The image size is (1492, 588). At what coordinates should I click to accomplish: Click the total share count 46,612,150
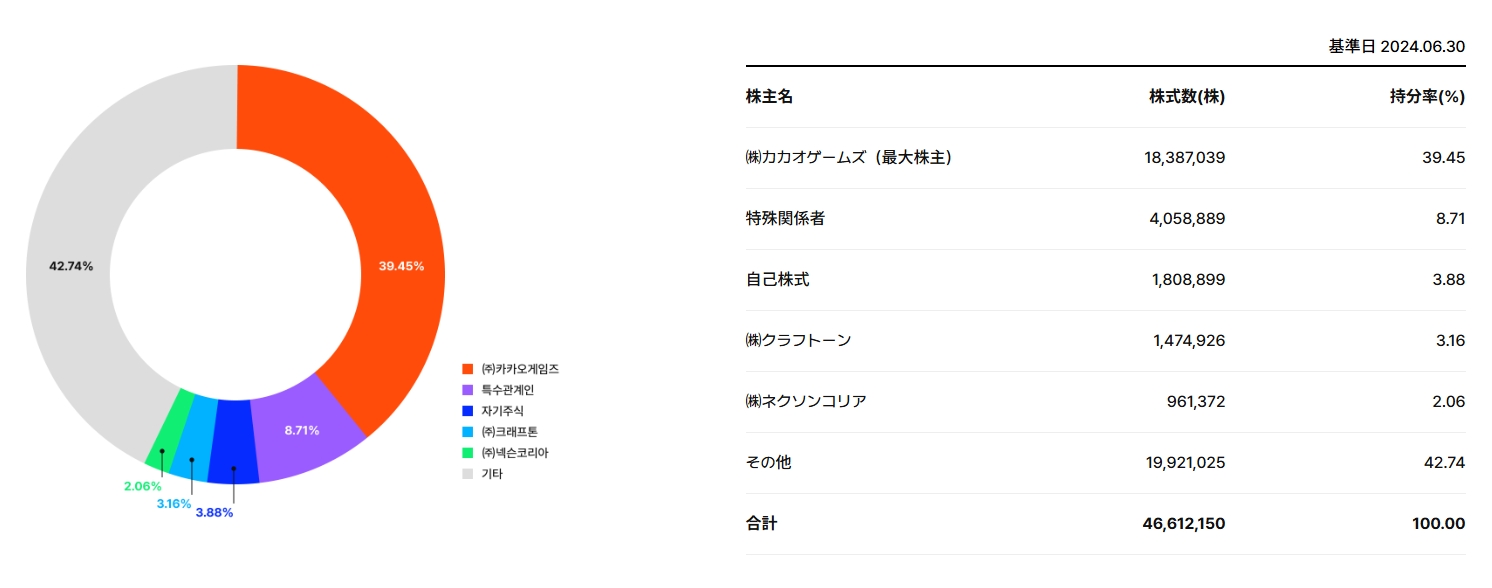coord(1183,524)
